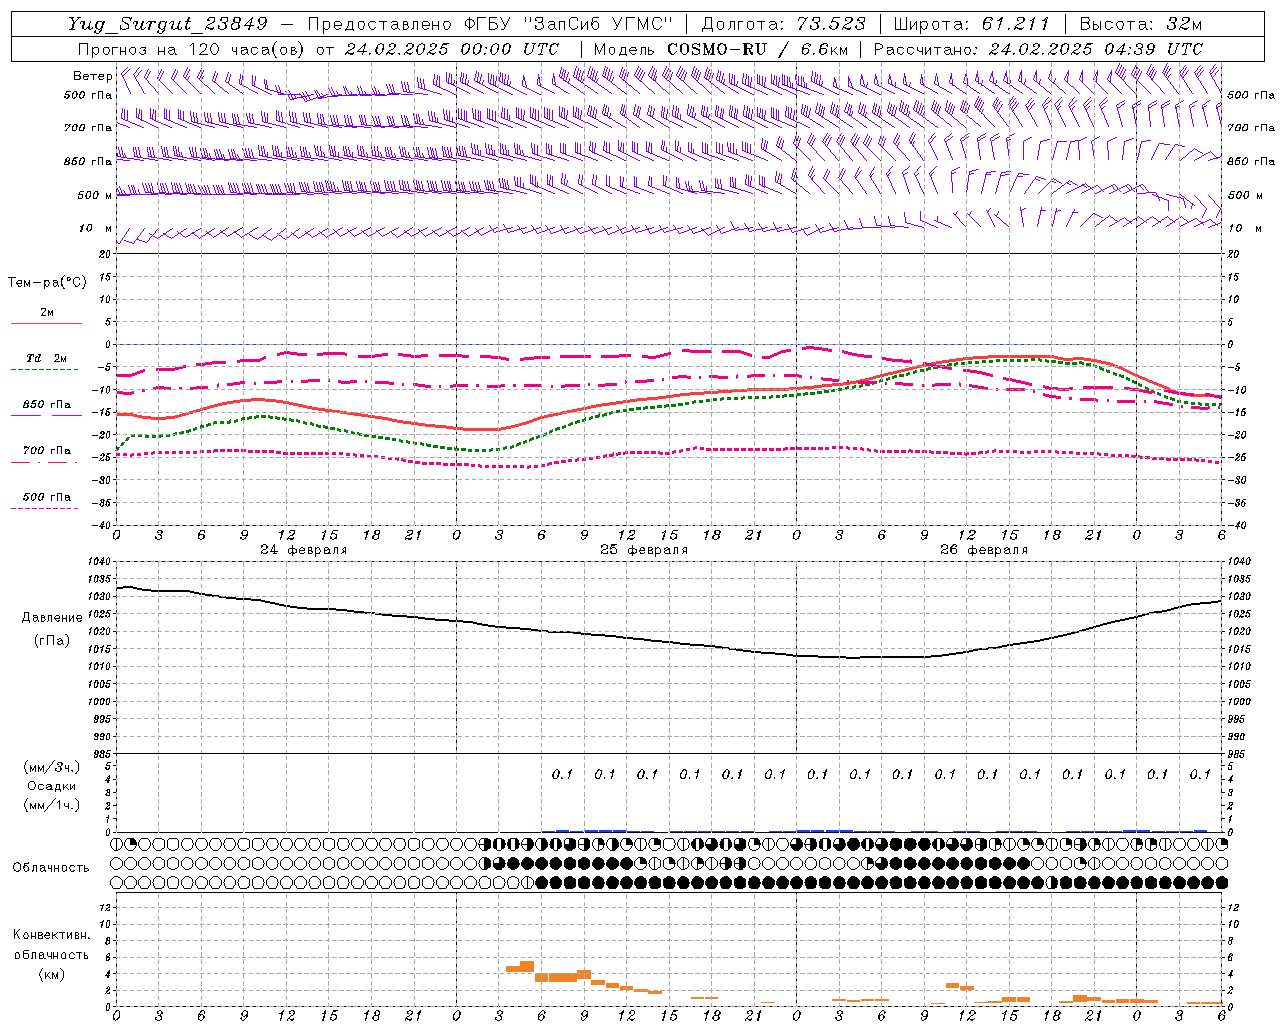Select the Прогноз на 120 часа(ов) header text
The width and height of the screenshot is (1280, 1024).
pos(193,49)
